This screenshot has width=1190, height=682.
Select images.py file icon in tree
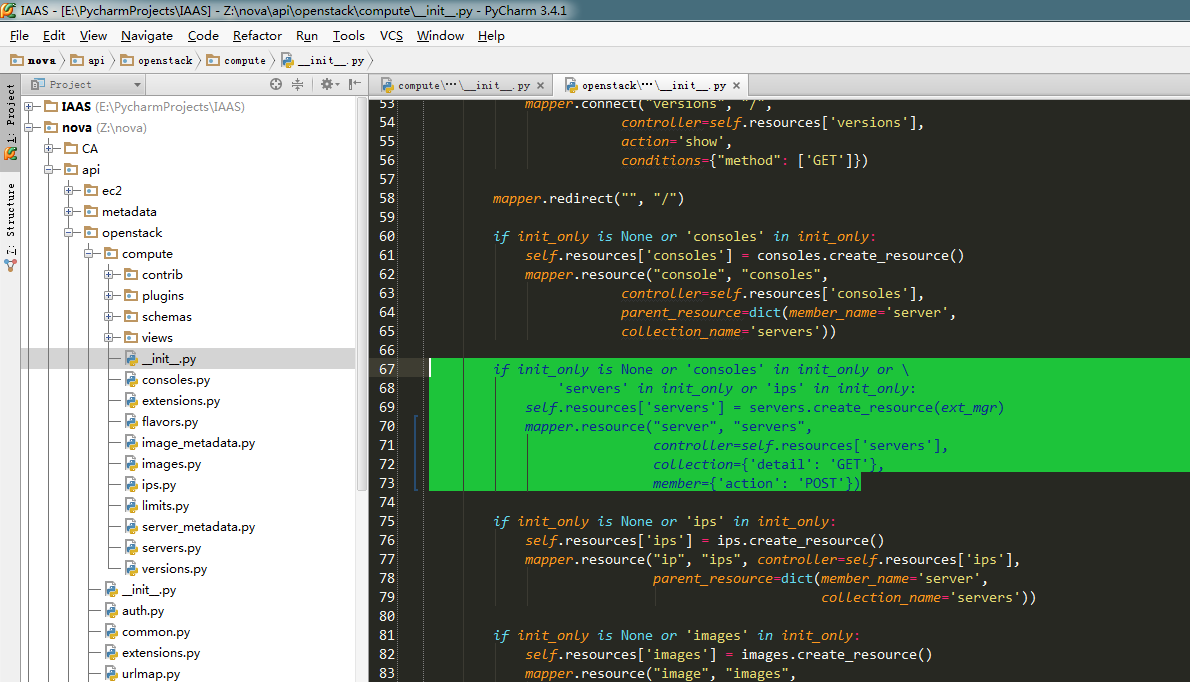pyautogui.click(x=131, y=464)
